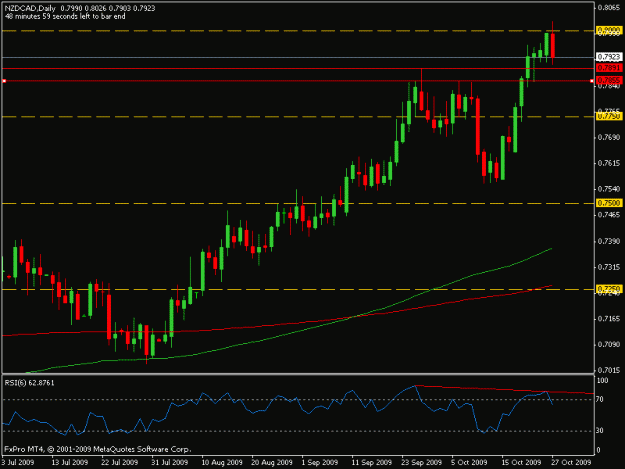Click the yellow 0.8000 price label

click(x=609, y=30)
